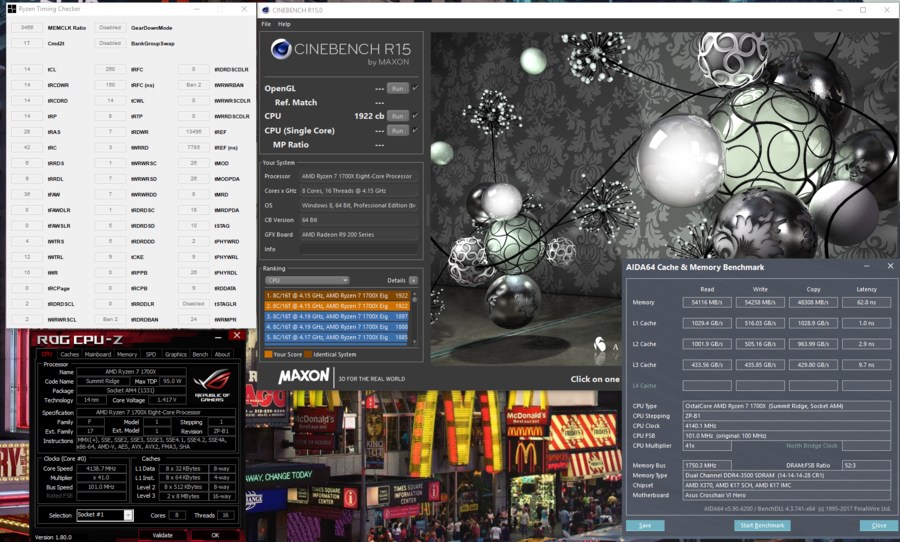Click the AIDA64 Motherboard field Asus Crosshair VI Hero
Screen dimensions: 900x542
pyautogui.click(x=786, y=495)
